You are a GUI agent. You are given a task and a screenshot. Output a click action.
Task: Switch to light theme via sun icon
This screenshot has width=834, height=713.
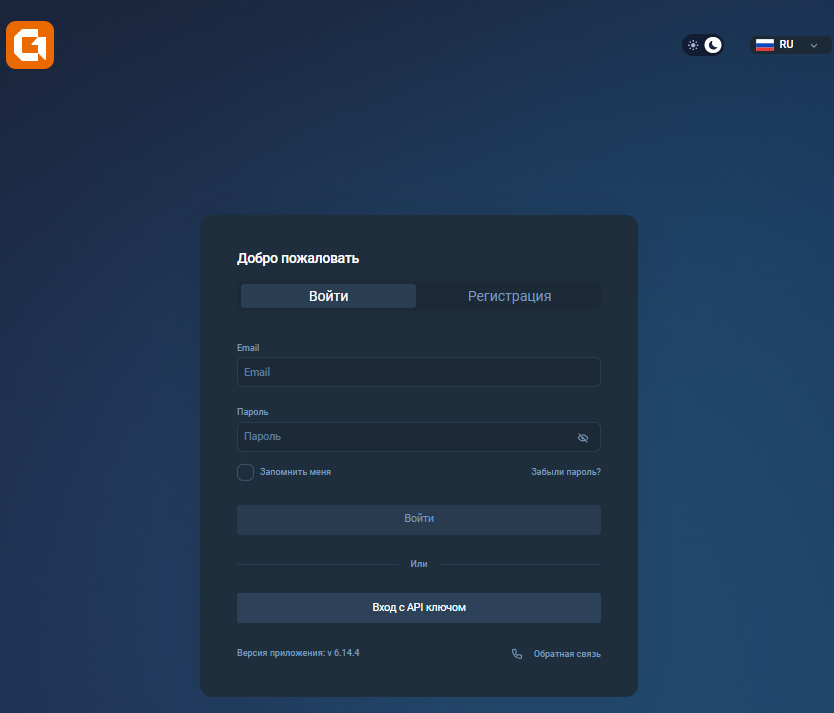693,45
